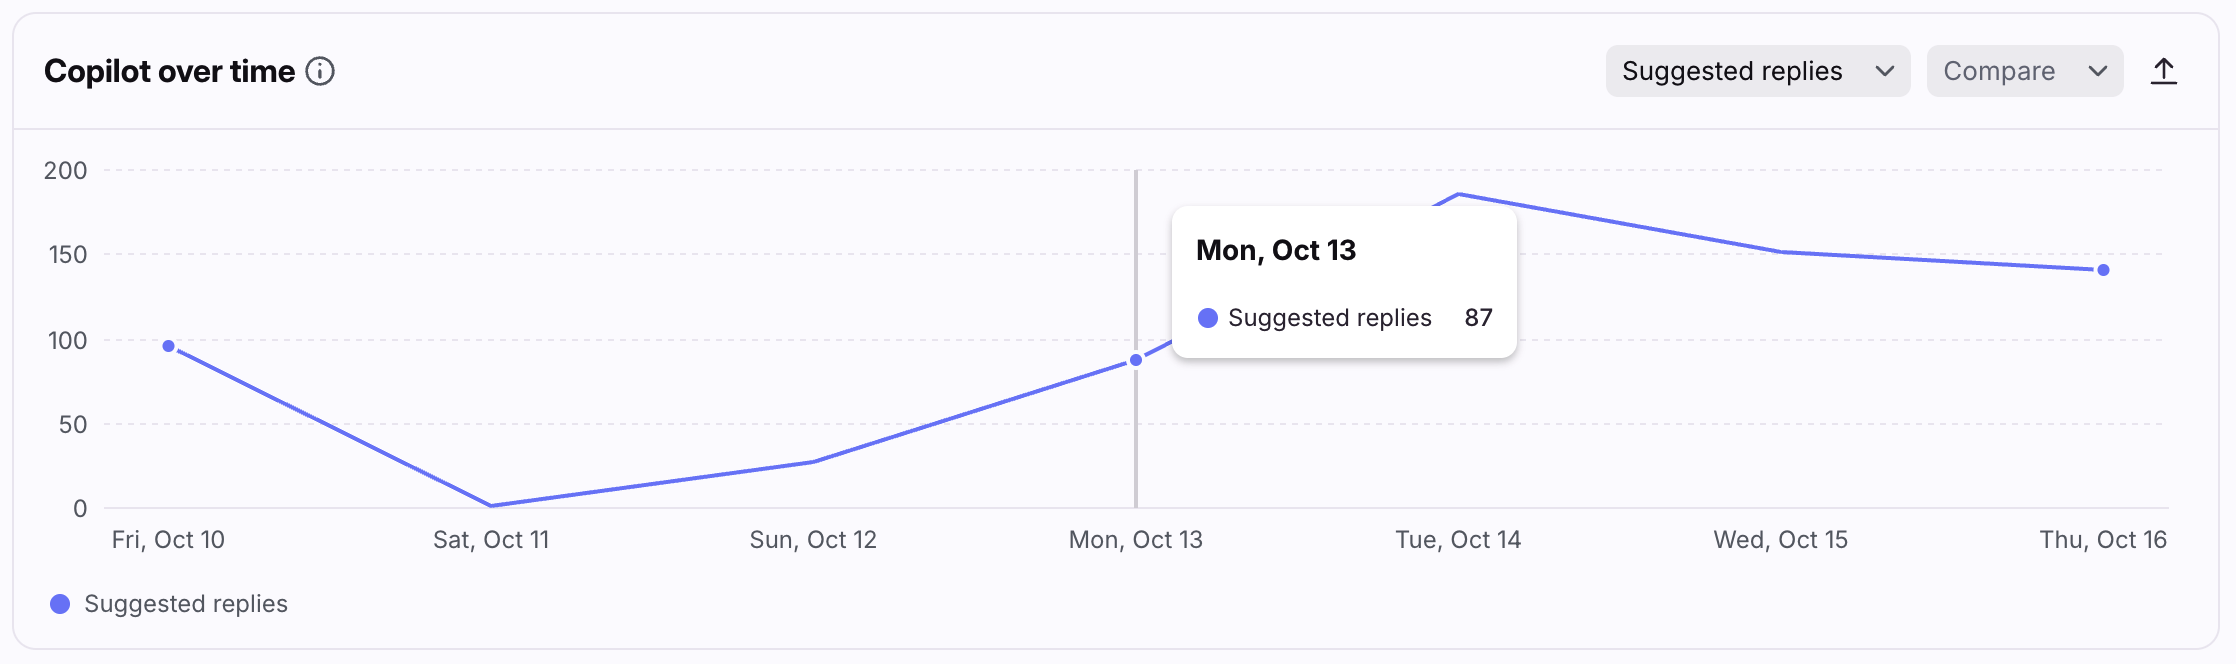Click the purple dot inside the tooltip

point(1208,318)
